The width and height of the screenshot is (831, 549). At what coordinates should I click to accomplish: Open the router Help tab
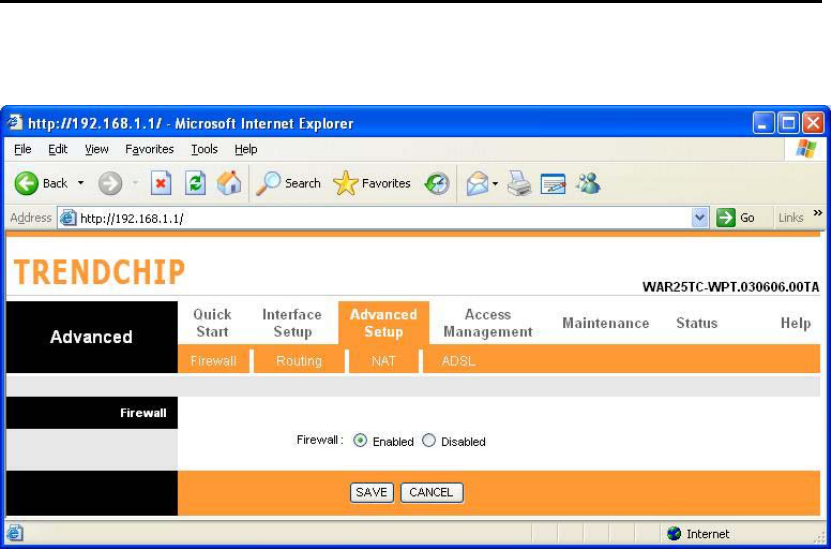(795, 323)
